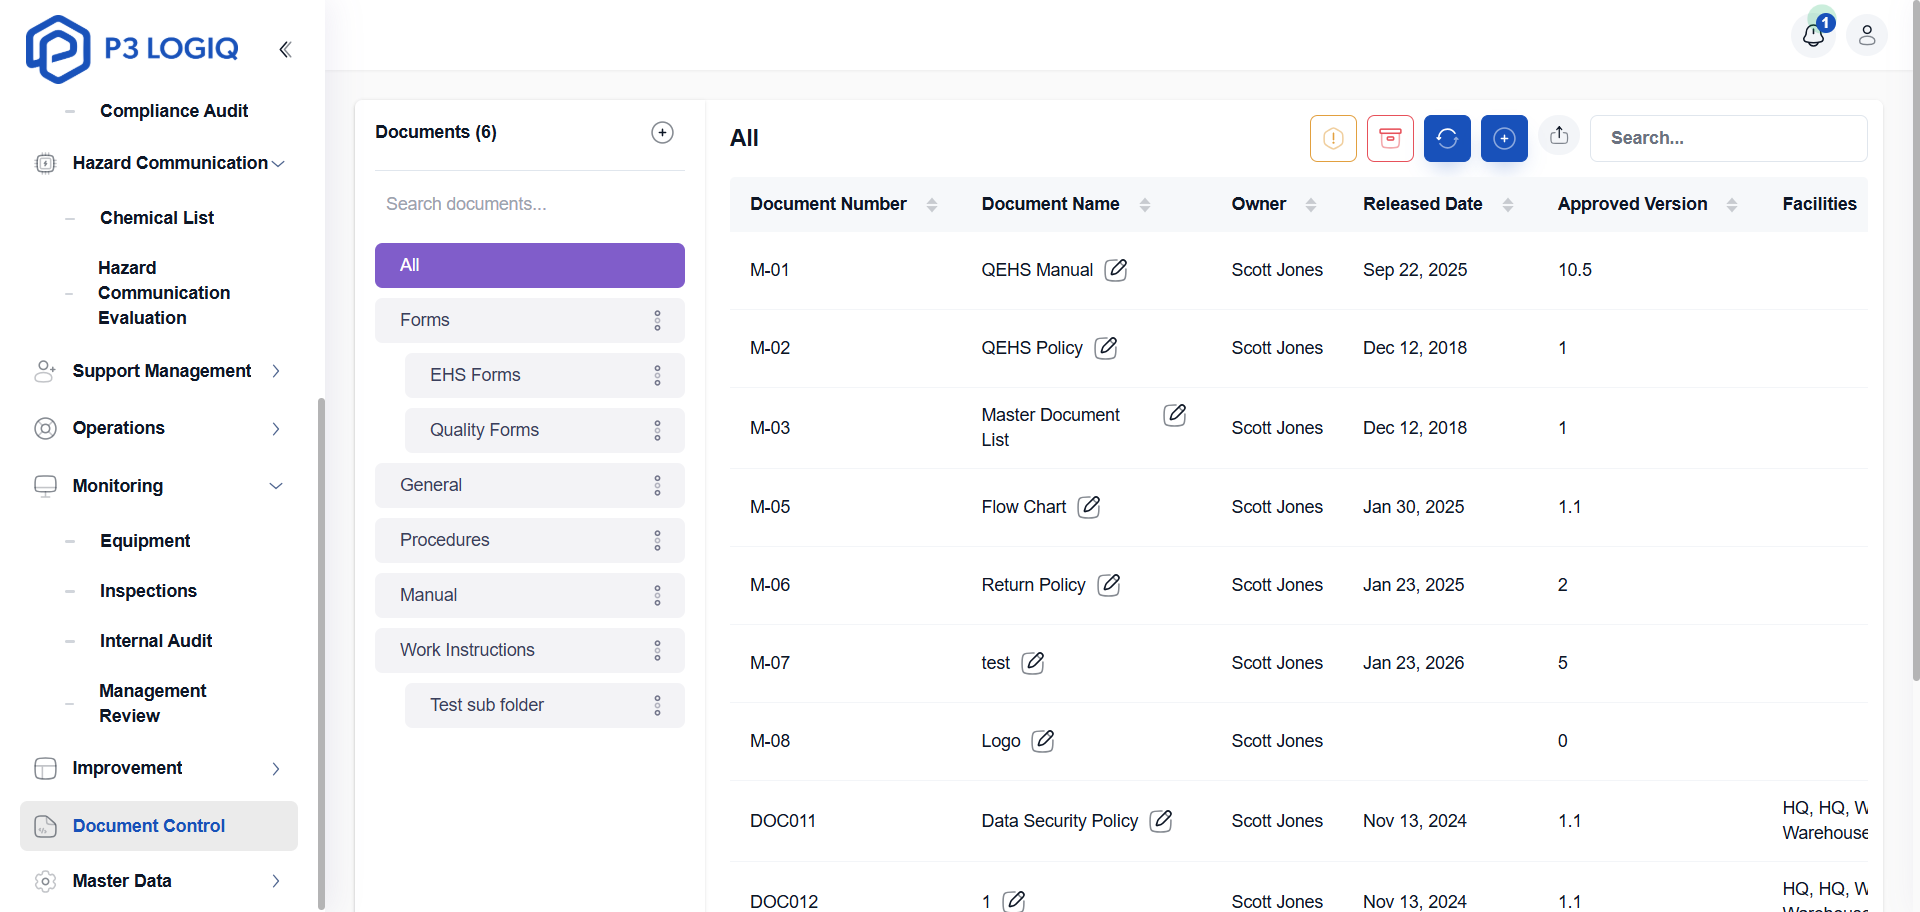Go to Internal Audit in the sidebar
1920x912 pixels.
click(155, 640)
